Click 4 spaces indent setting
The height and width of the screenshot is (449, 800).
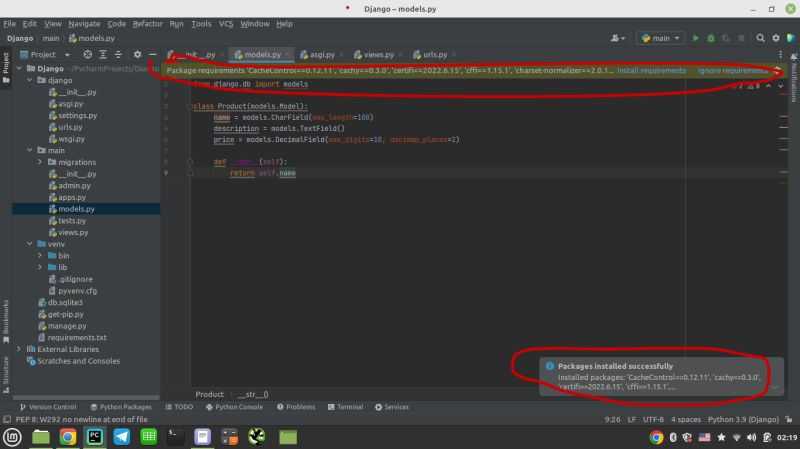686,419
